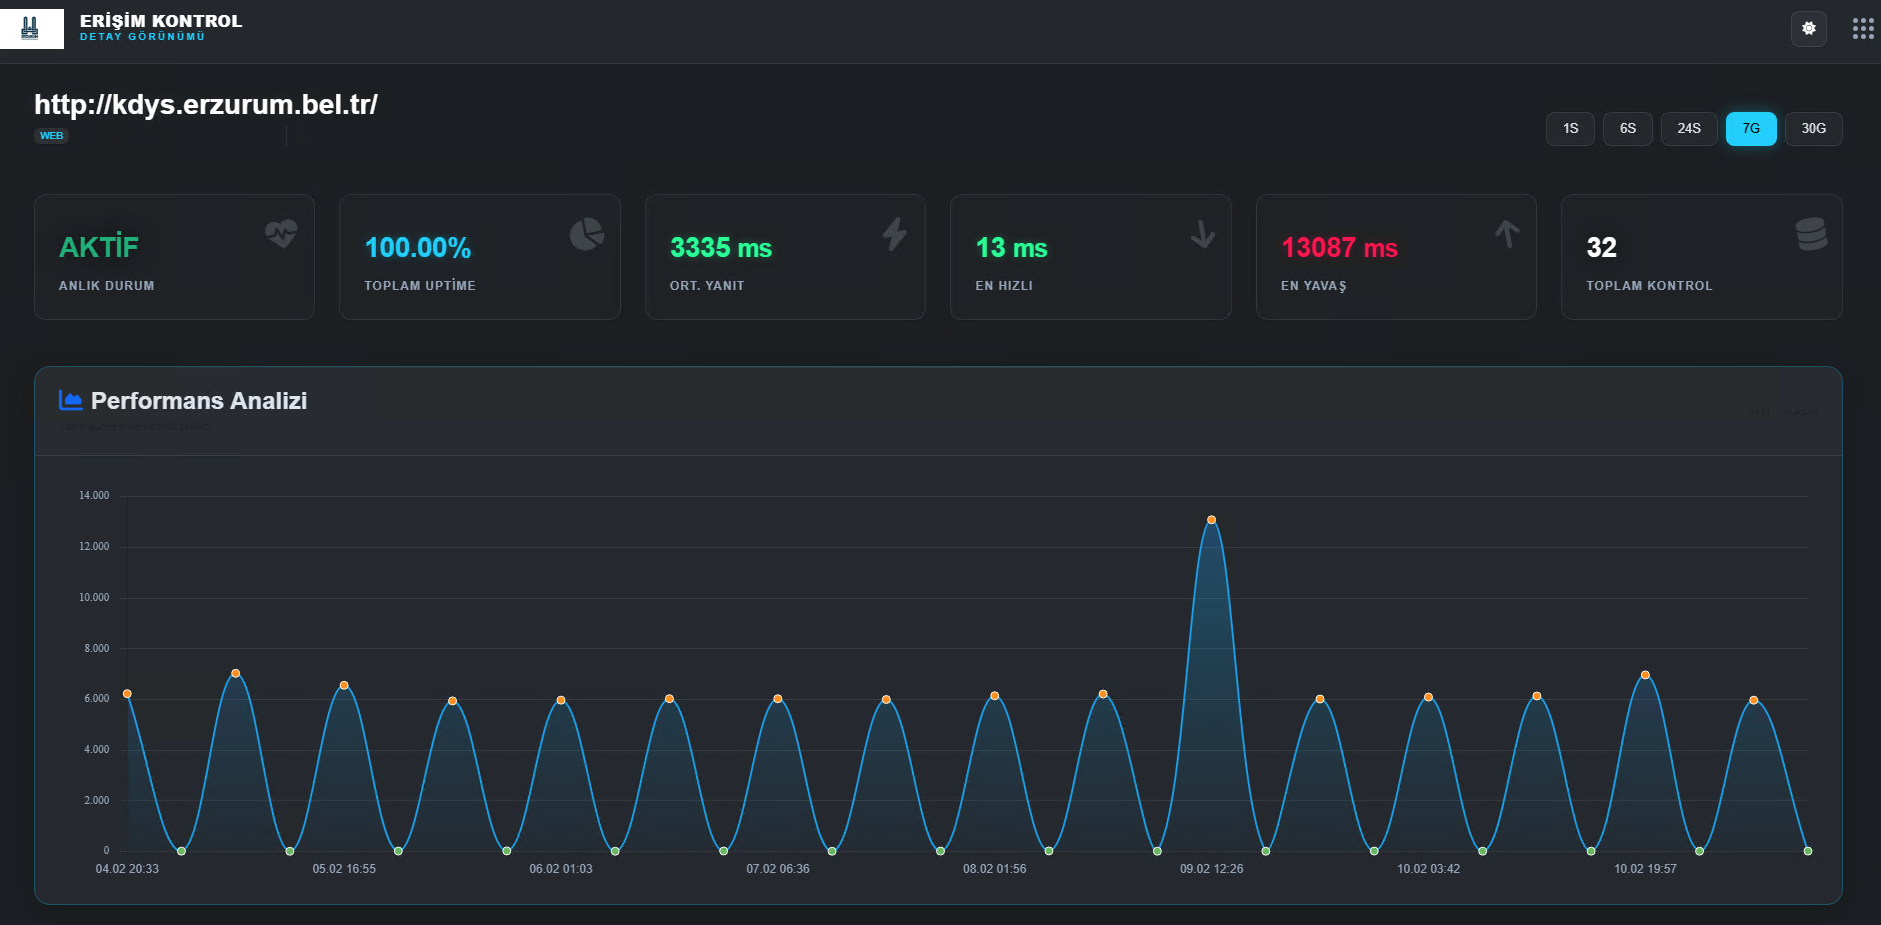Click the 100.00% total uptime value
The height and width of the screenshot is (925, 1881).
[x=418, y=248]
